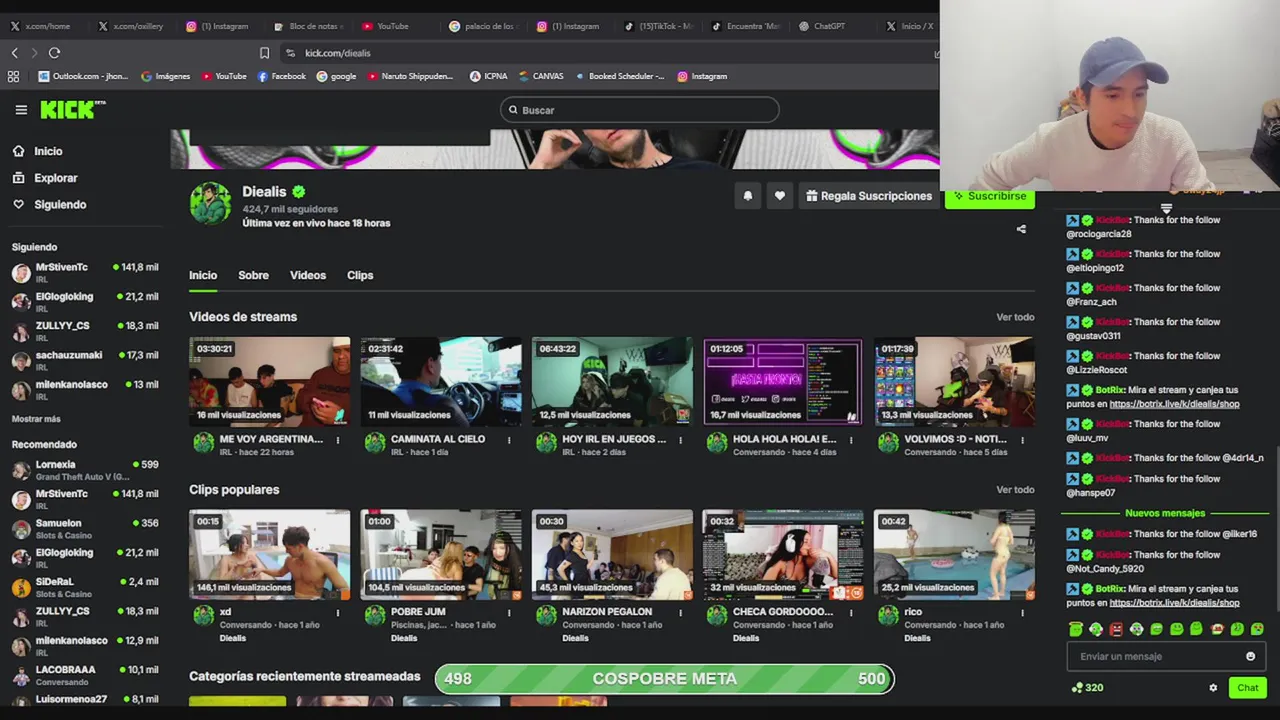The height and width of the screenshot is (720, 1280).
Task: Click the verified badge next to Diealis
Action: coord(298,191)
